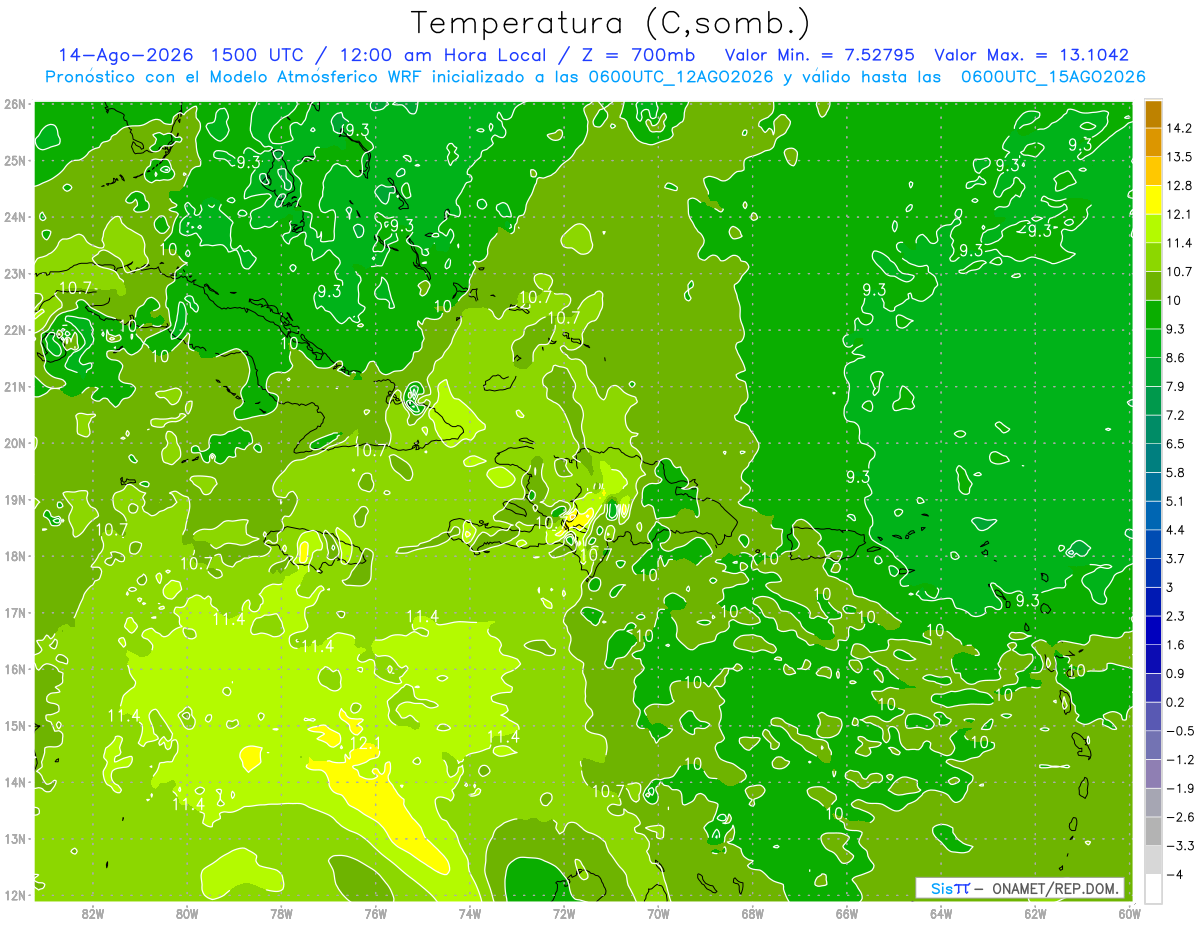
Task: Click the "26N" latitude label
Action: [x=15, y=104]
